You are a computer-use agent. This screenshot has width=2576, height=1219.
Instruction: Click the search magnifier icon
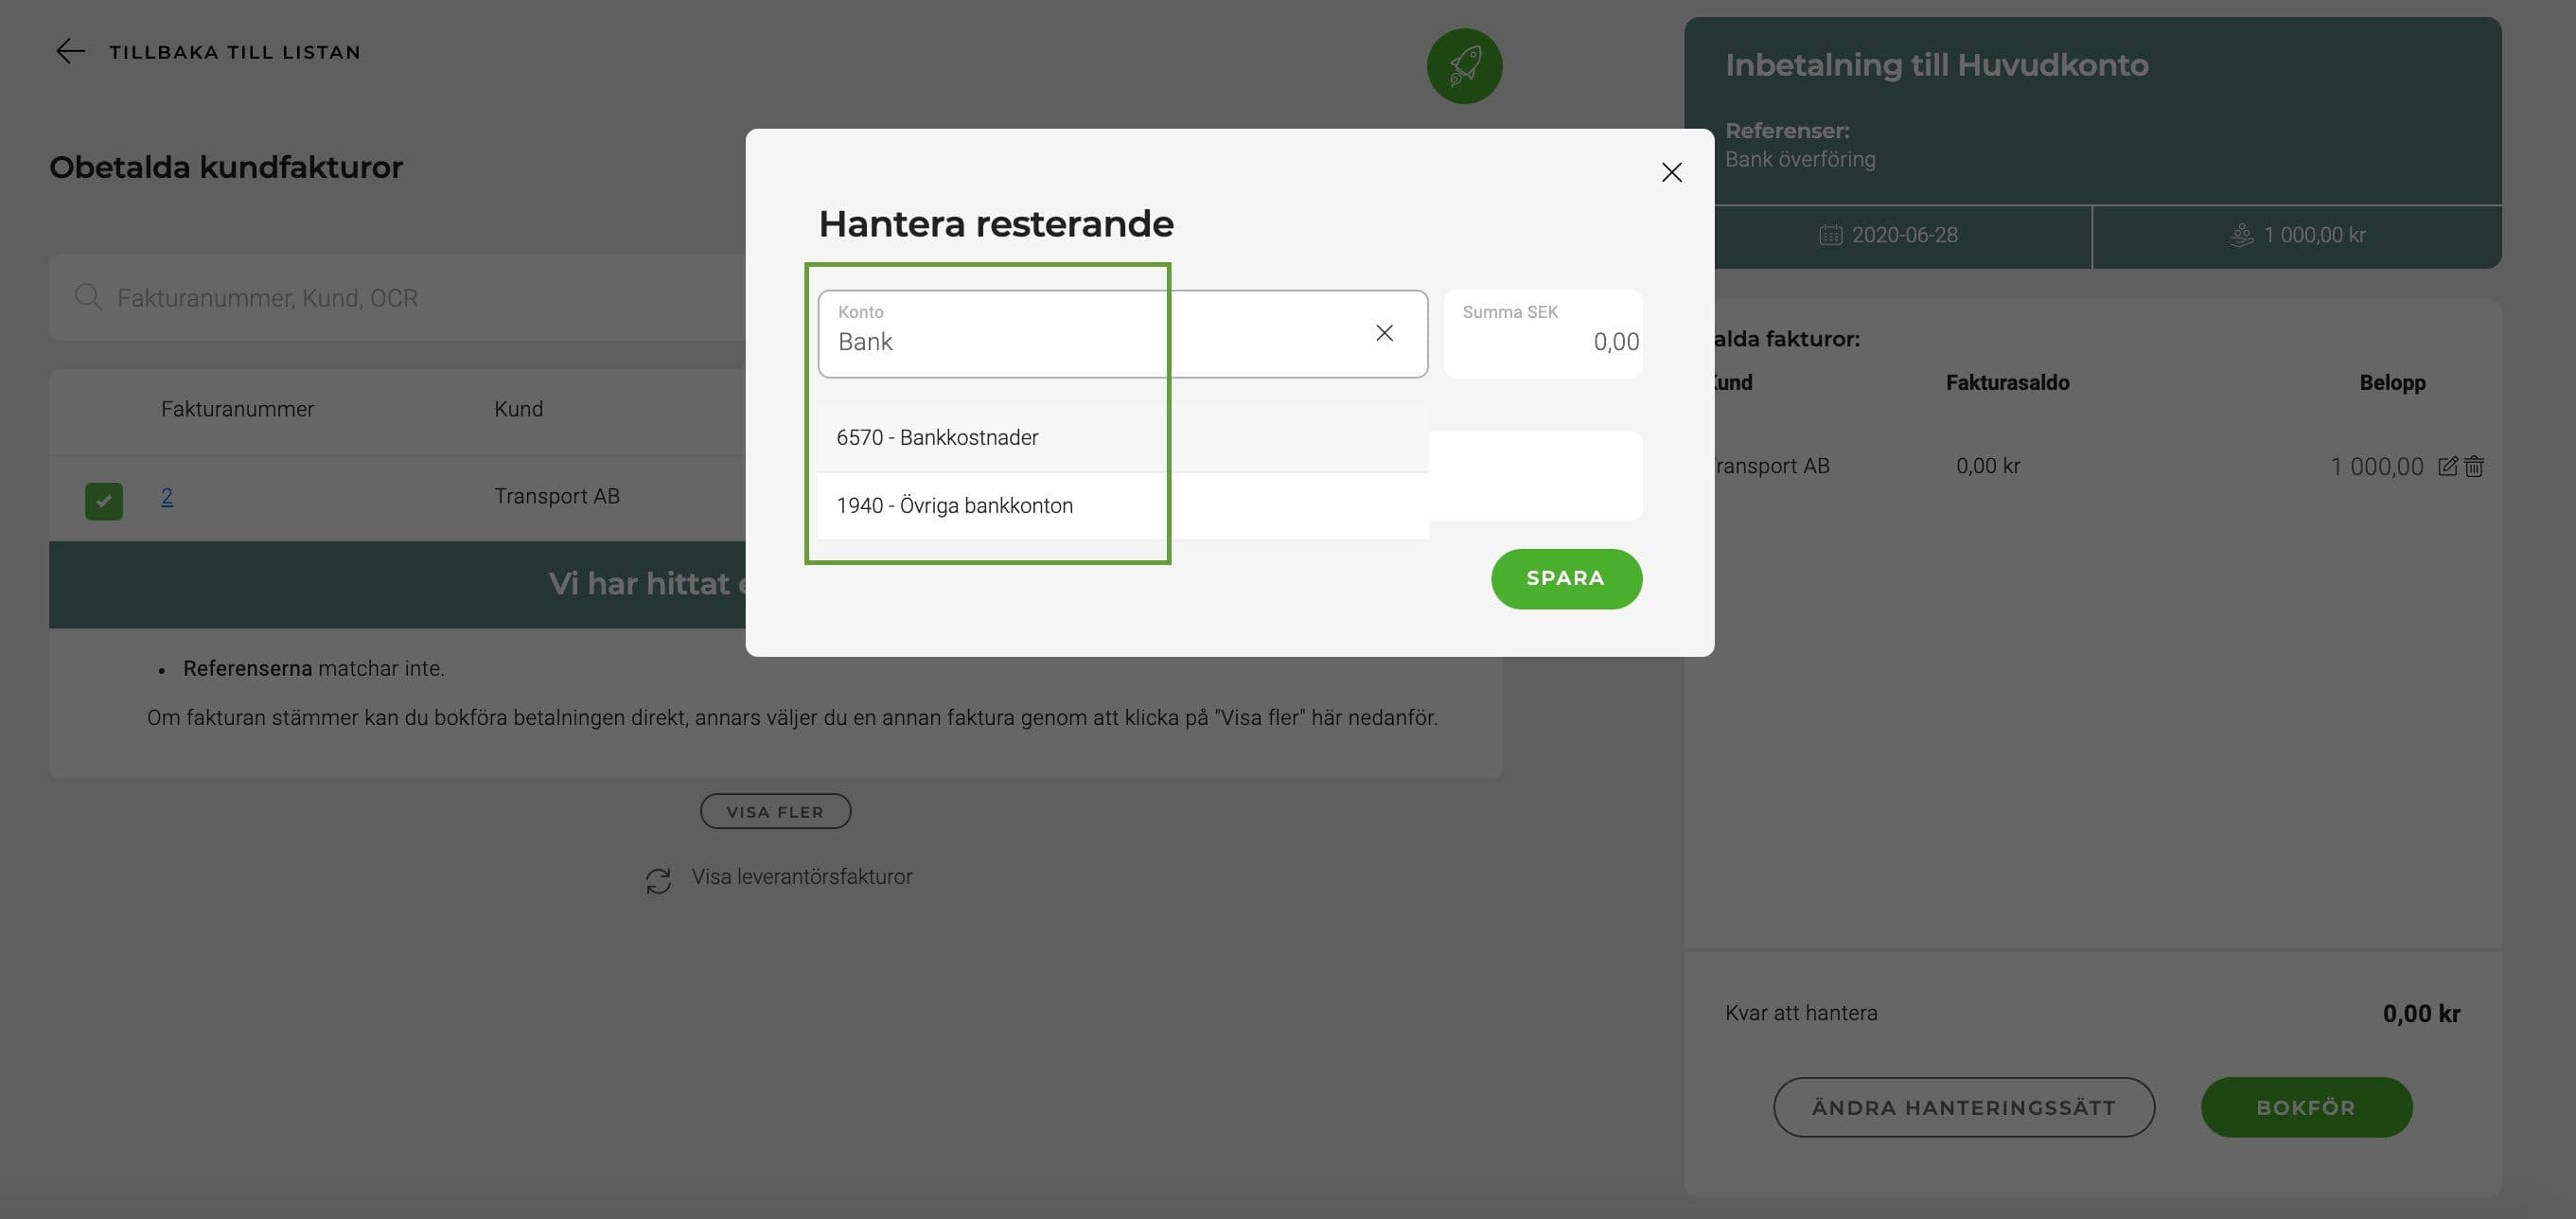88,297
